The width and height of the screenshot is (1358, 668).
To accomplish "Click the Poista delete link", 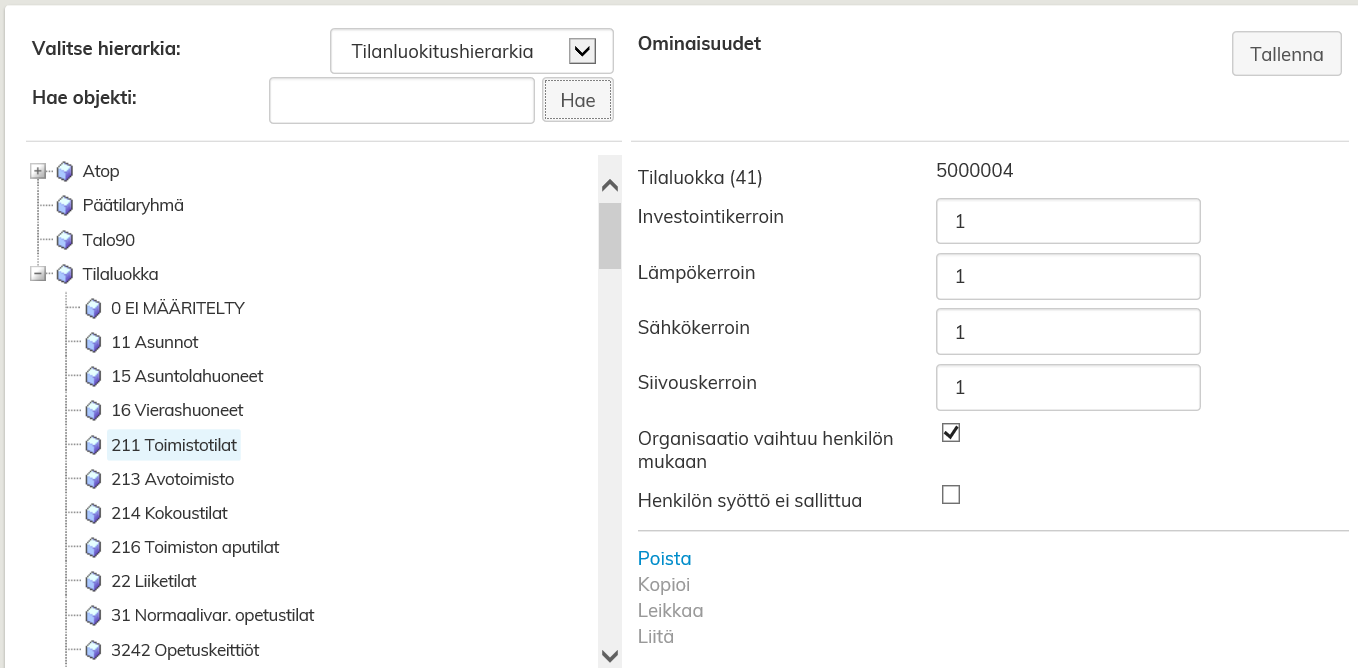I will coord(664,558).
